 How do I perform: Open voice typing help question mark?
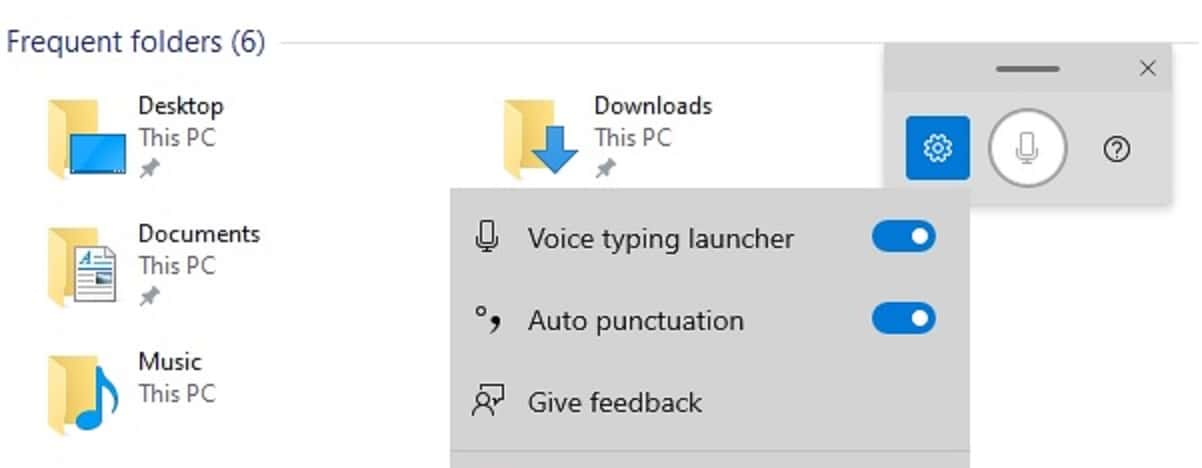click(1116, 149)
